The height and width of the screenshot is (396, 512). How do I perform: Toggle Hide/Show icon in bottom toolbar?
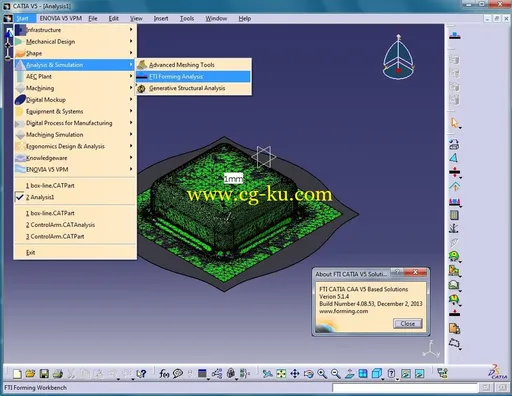pyautogui.click(x=406, y=374)
